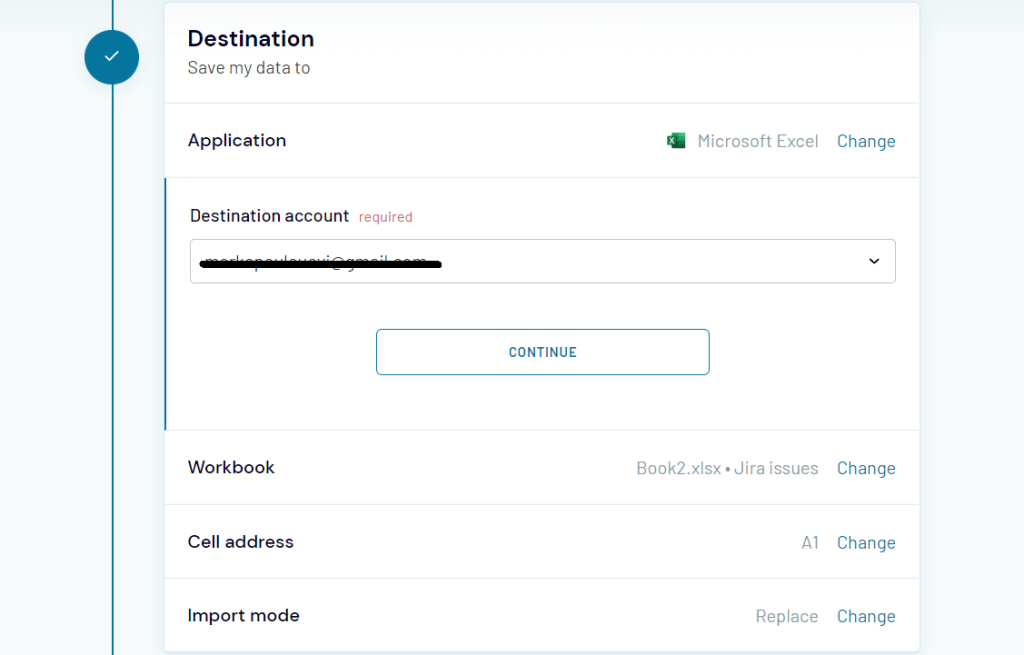Change the selected Workbook
1024x655 pixels.
pyautogui.click(x=865, y=467)
